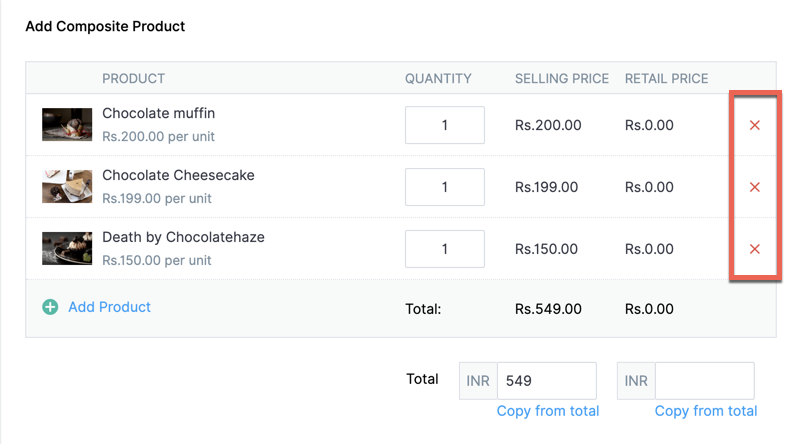The height and width of the screenshot is (444, 797).
Task: Click the green plus Add Product icon
Action: click(x=50, y=307)
